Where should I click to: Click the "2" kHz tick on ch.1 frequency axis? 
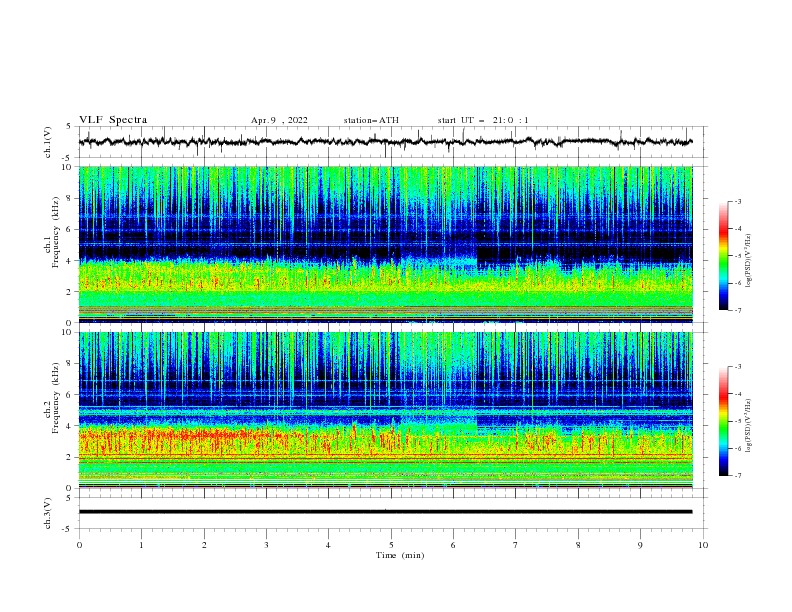coord(69,292)
